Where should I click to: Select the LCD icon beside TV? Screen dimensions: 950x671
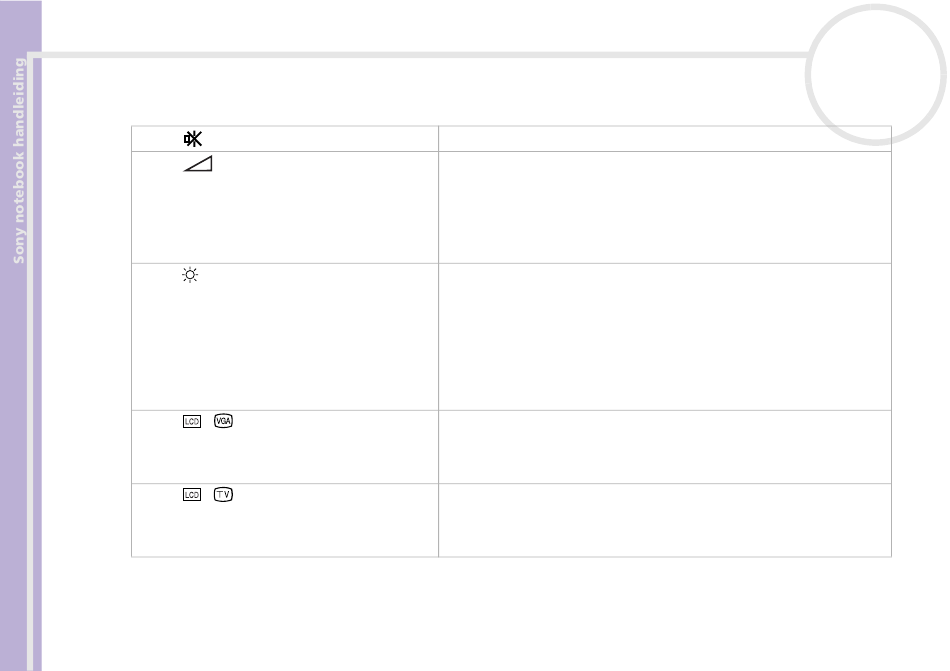pos(191,495)
